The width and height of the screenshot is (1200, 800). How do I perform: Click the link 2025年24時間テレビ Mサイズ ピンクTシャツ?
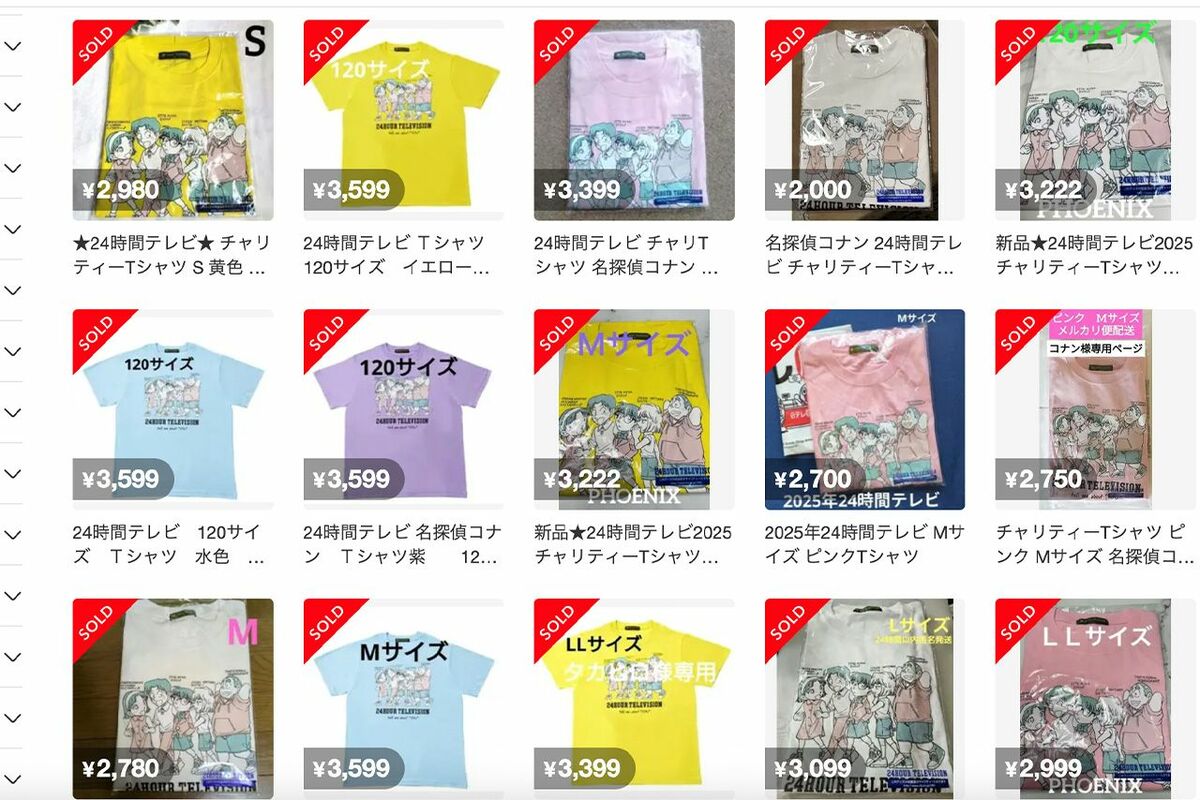[863, 545]
